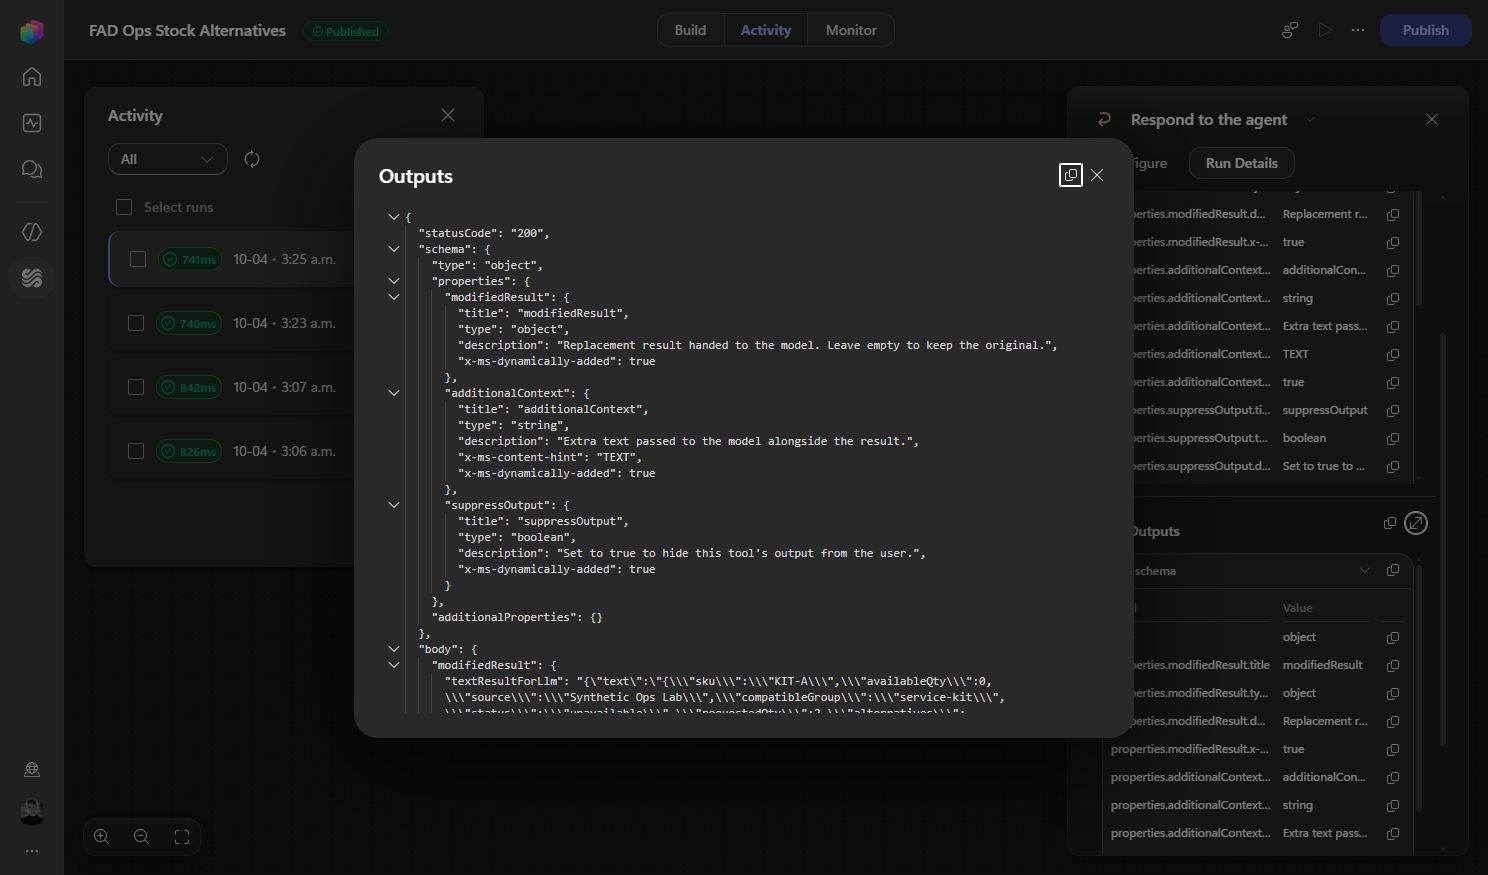
Task: Close the Activity panel
Action: point(448,115)
